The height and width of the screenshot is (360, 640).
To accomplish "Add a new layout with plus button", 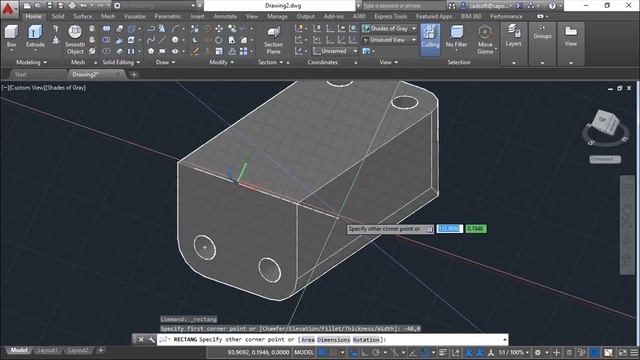I will pos(100,350).
